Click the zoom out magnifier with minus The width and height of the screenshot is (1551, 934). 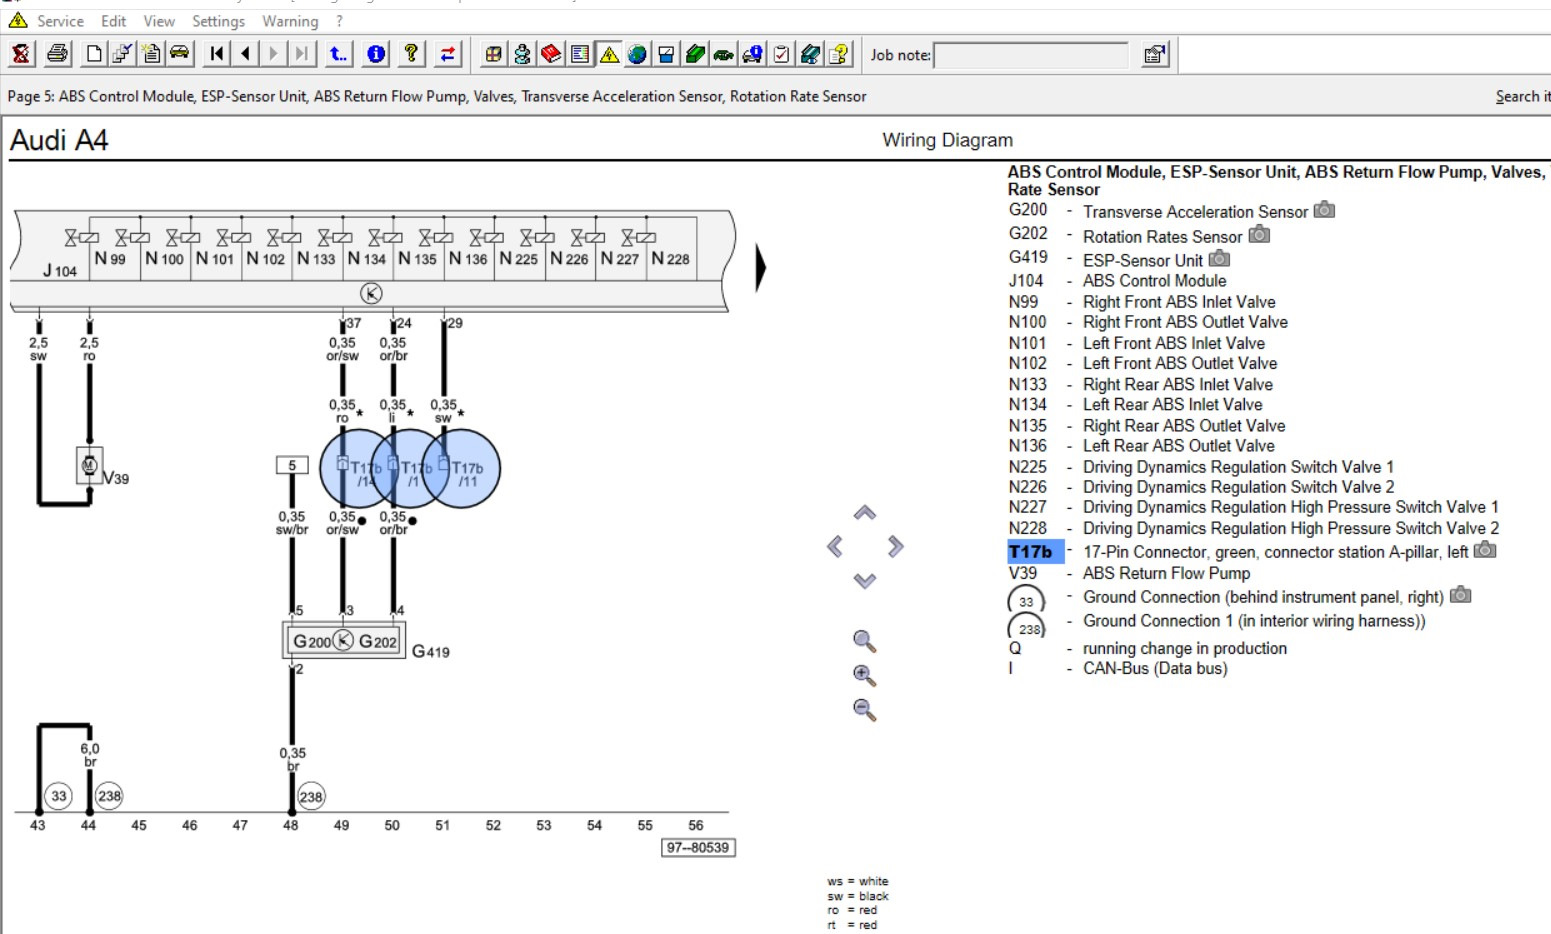pyautogui.click(x=865, y=710)
